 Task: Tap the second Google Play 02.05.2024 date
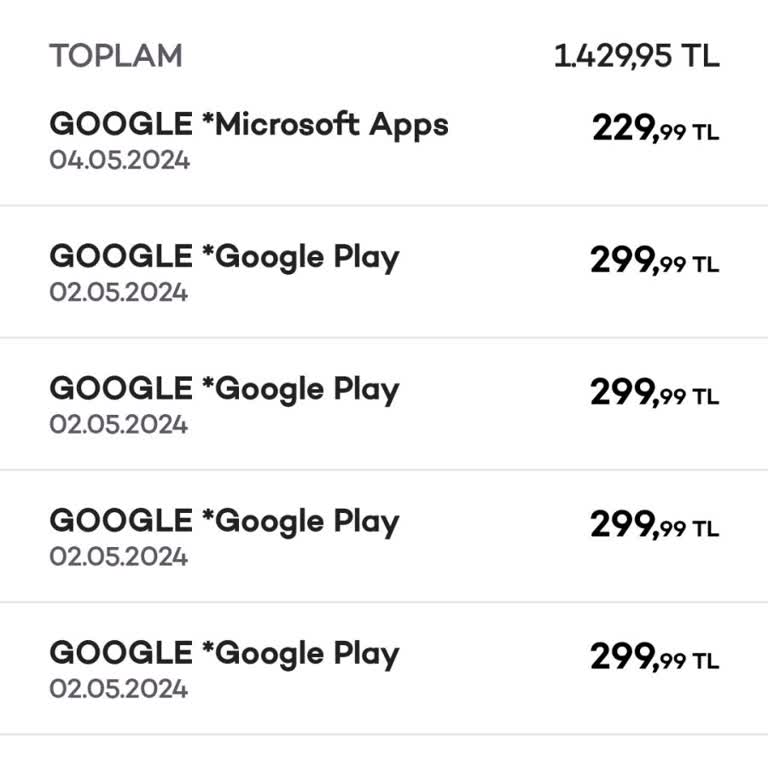pyautogui.click(x=119, y=424)
